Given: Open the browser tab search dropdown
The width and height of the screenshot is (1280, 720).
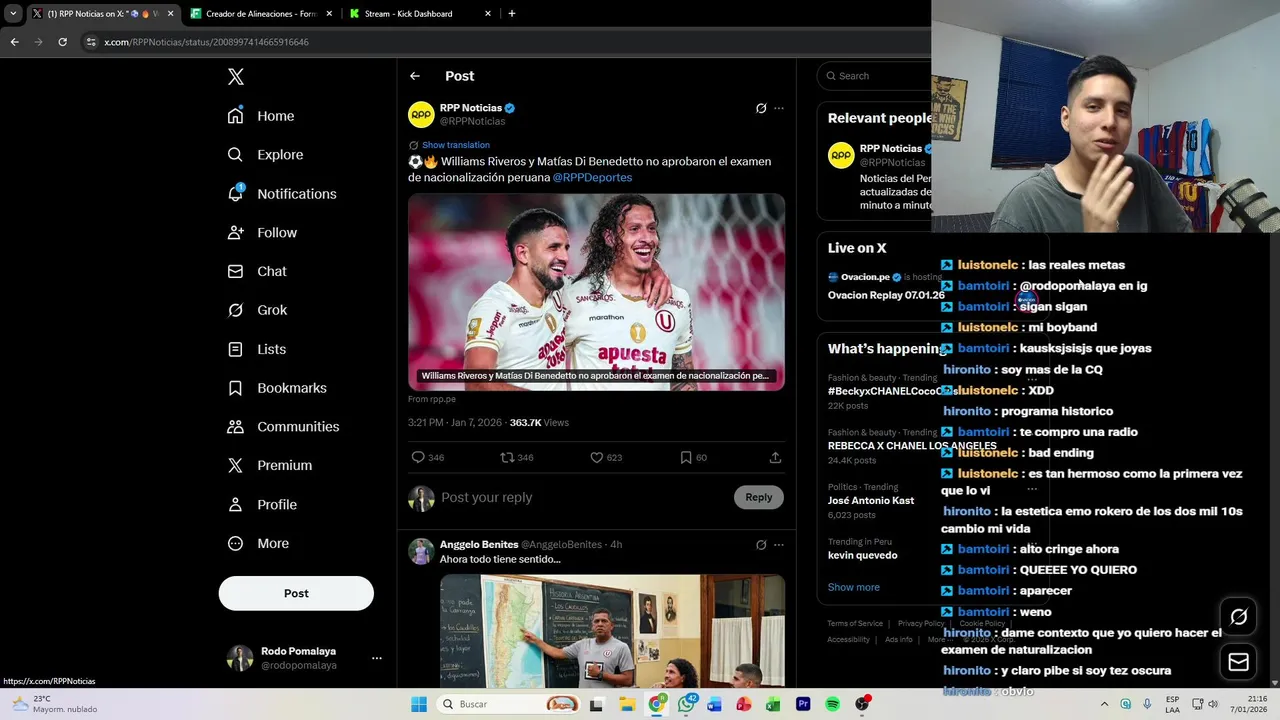Looking at the screenshot, I should (x=13, y=14).
